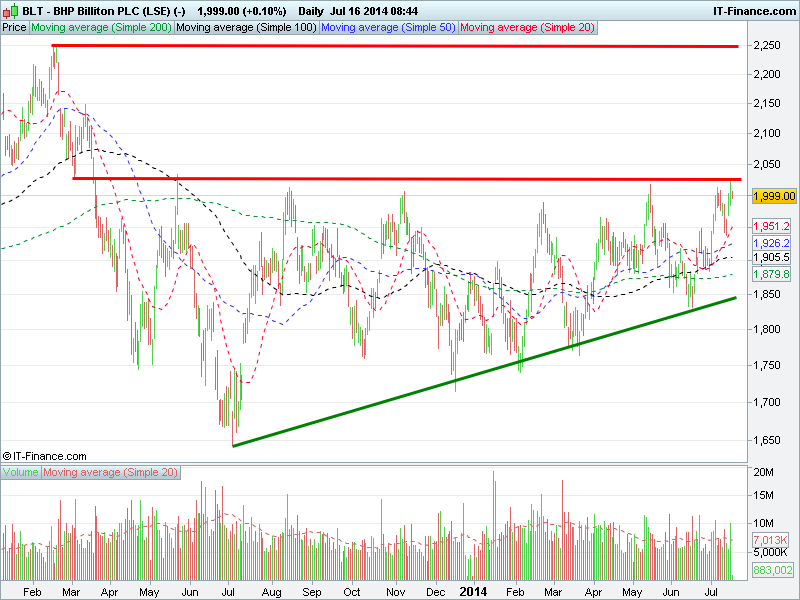Select the Price legend label
Screen dimensions: 800x600
point(14,28)
